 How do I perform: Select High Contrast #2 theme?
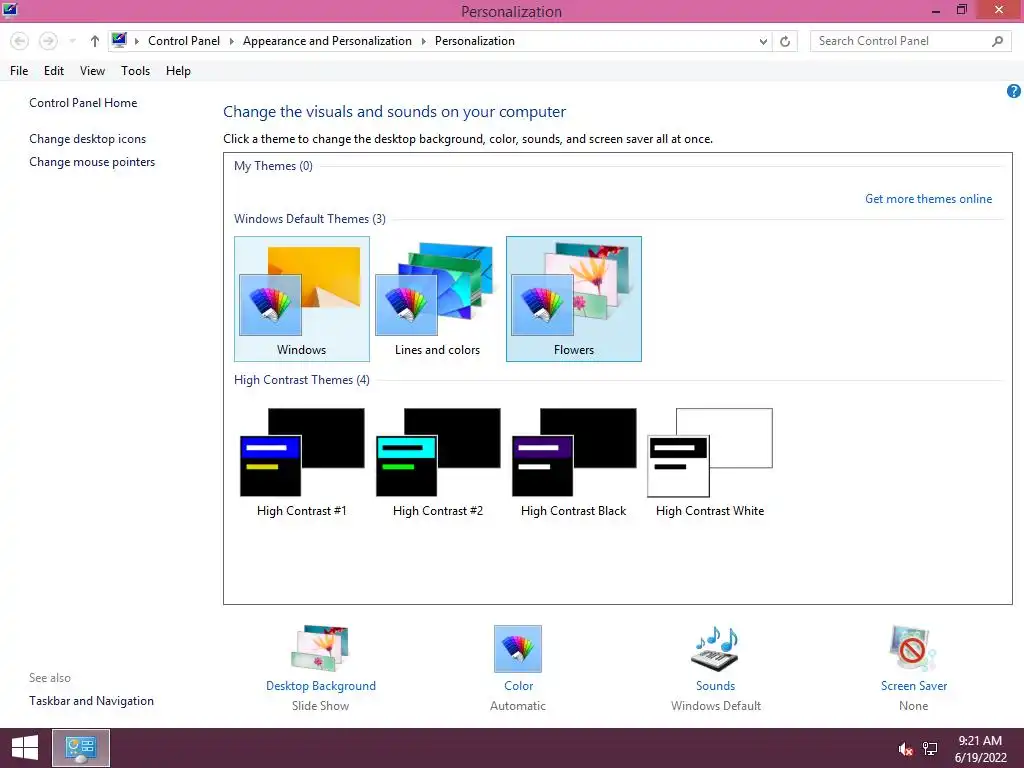(438, 462)
